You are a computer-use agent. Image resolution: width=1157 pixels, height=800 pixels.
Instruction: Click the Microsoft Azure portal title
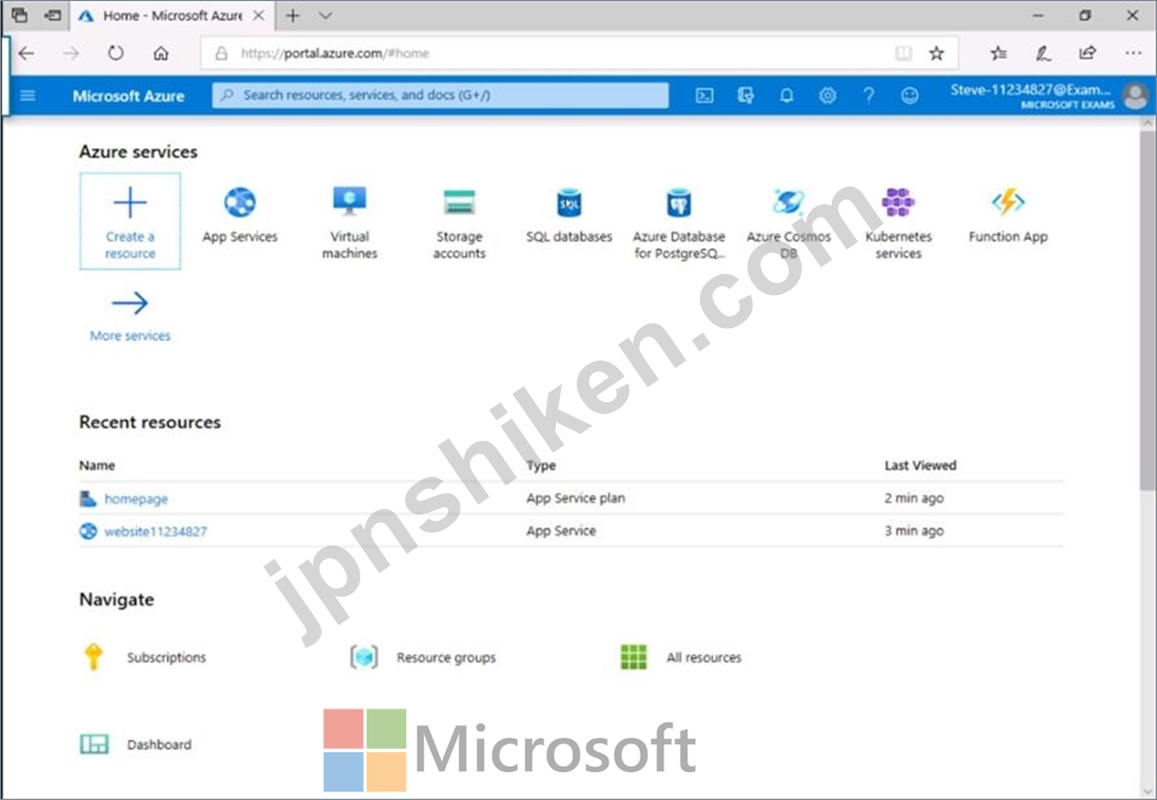(128, 96)
